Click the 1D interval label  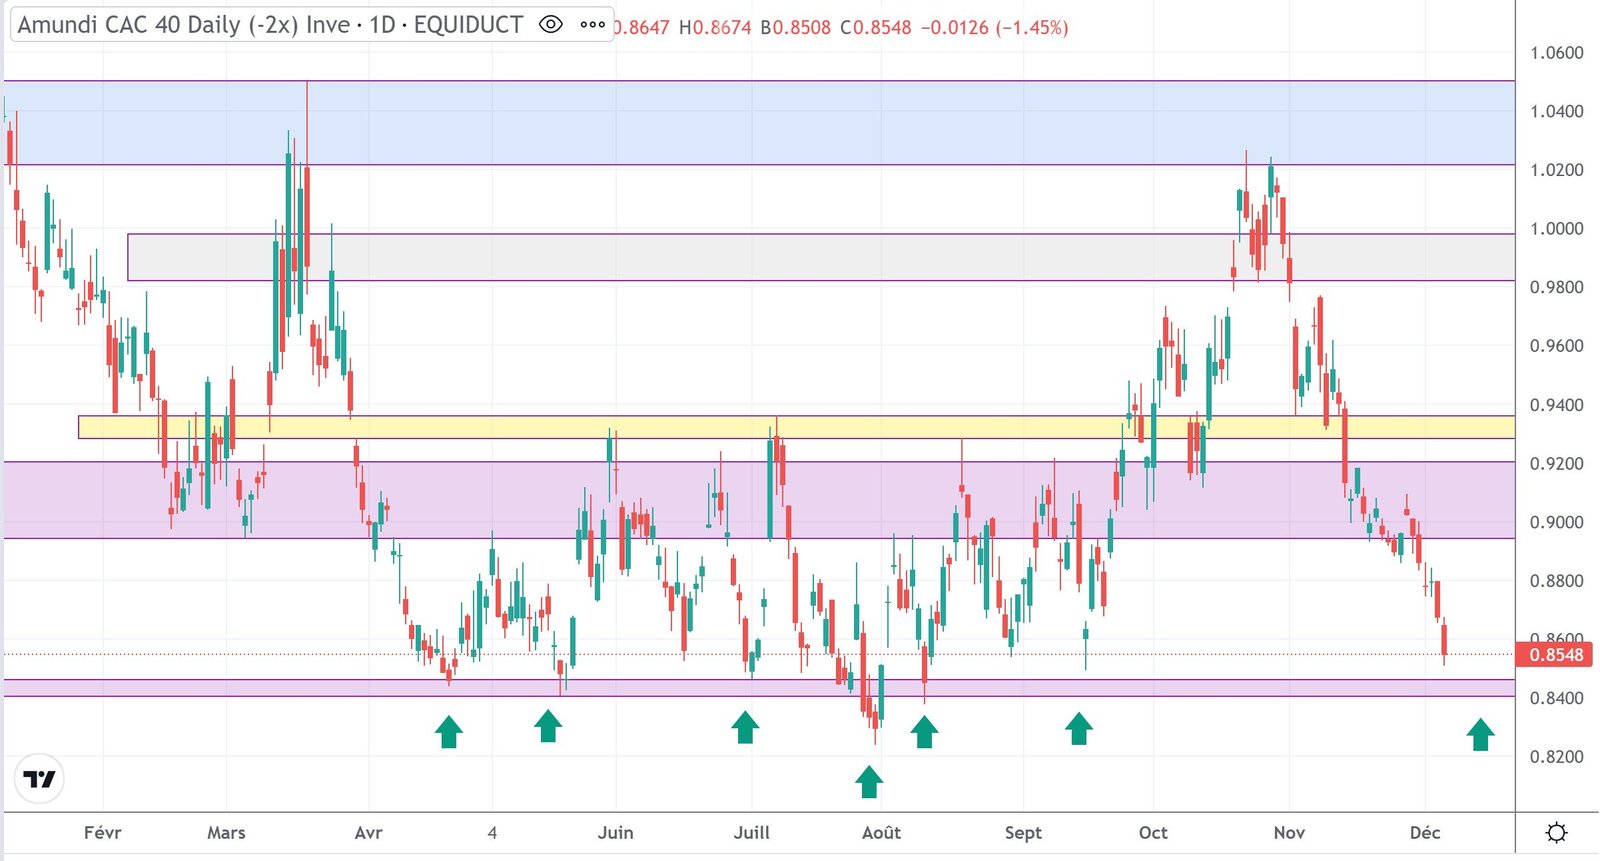click(x=382, y=25)
